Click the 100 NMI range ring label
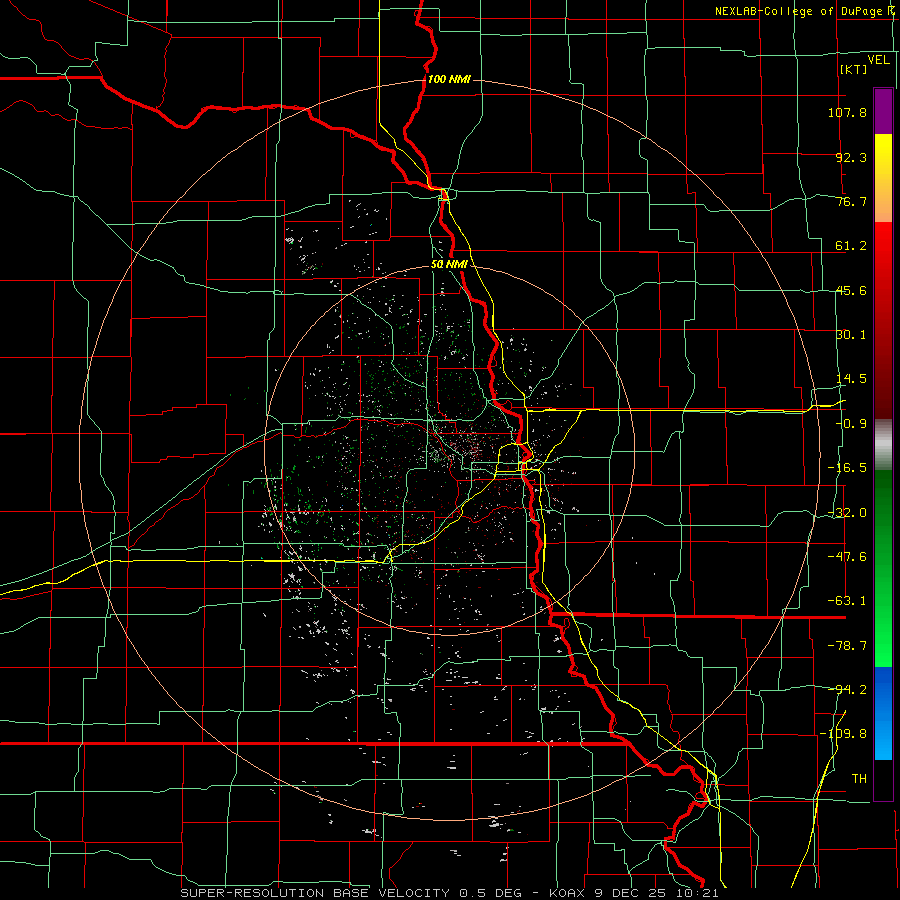 click(x=449, y=79)
